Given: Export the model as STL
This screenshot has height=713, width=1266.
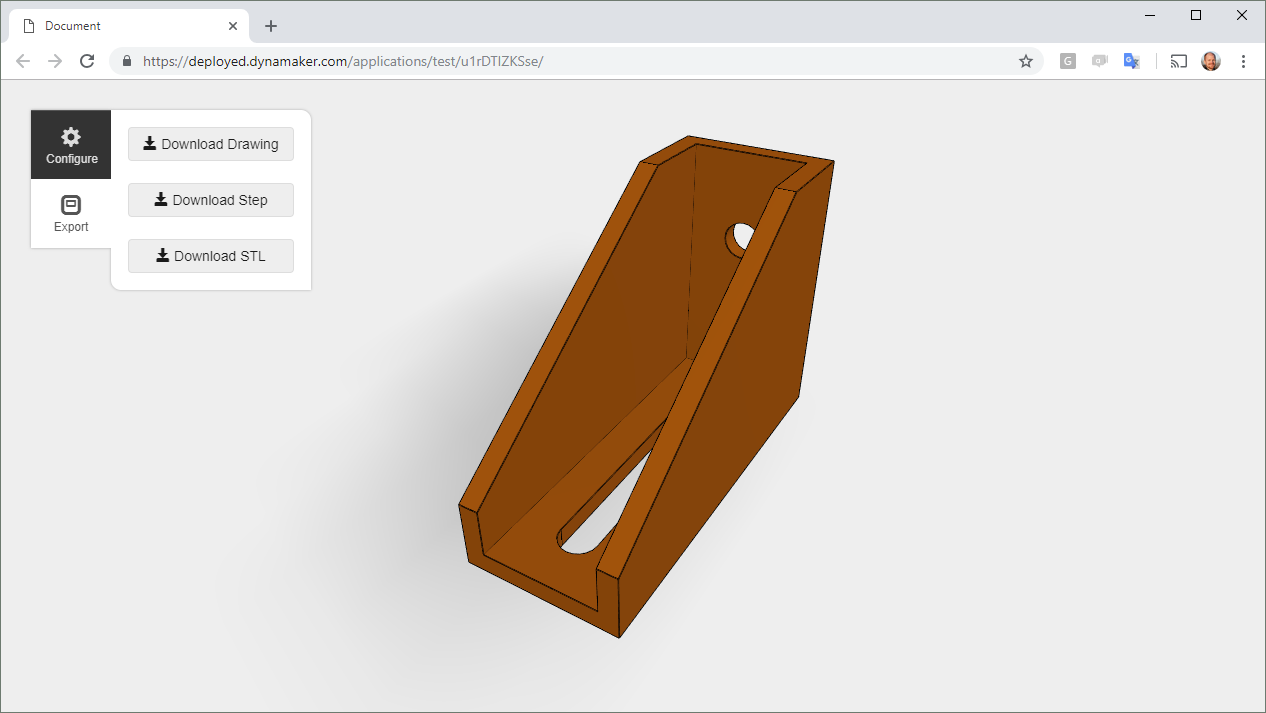Looking at the screenshot, I should (210, 256).
